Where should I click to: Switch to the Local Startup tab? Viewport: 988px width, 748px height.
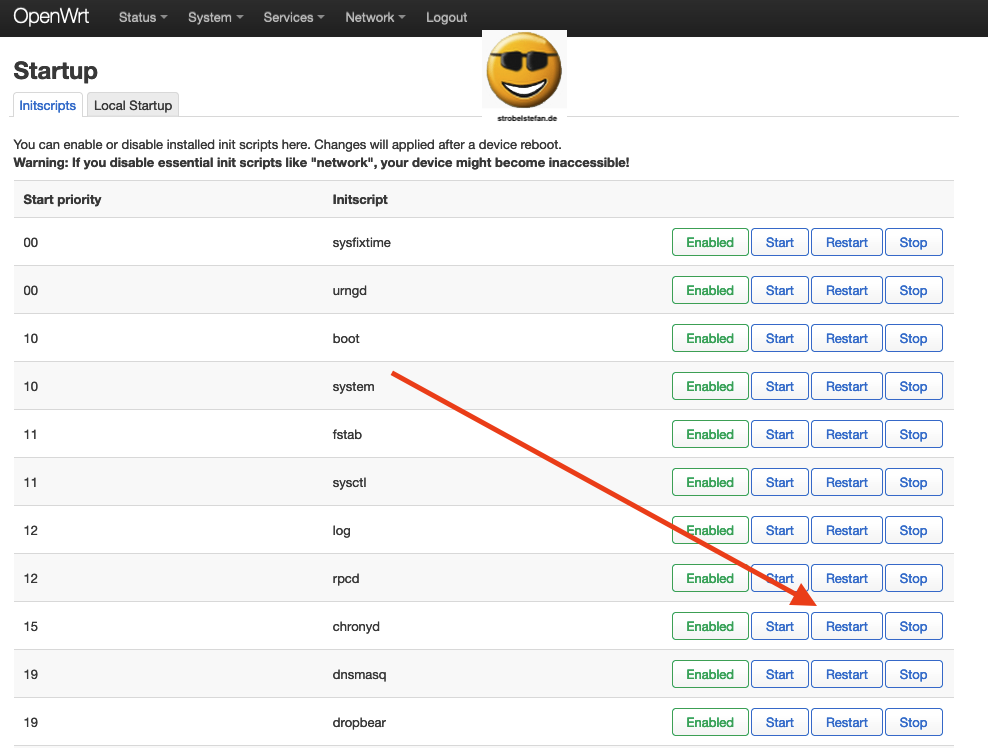[x=133, y=105]
